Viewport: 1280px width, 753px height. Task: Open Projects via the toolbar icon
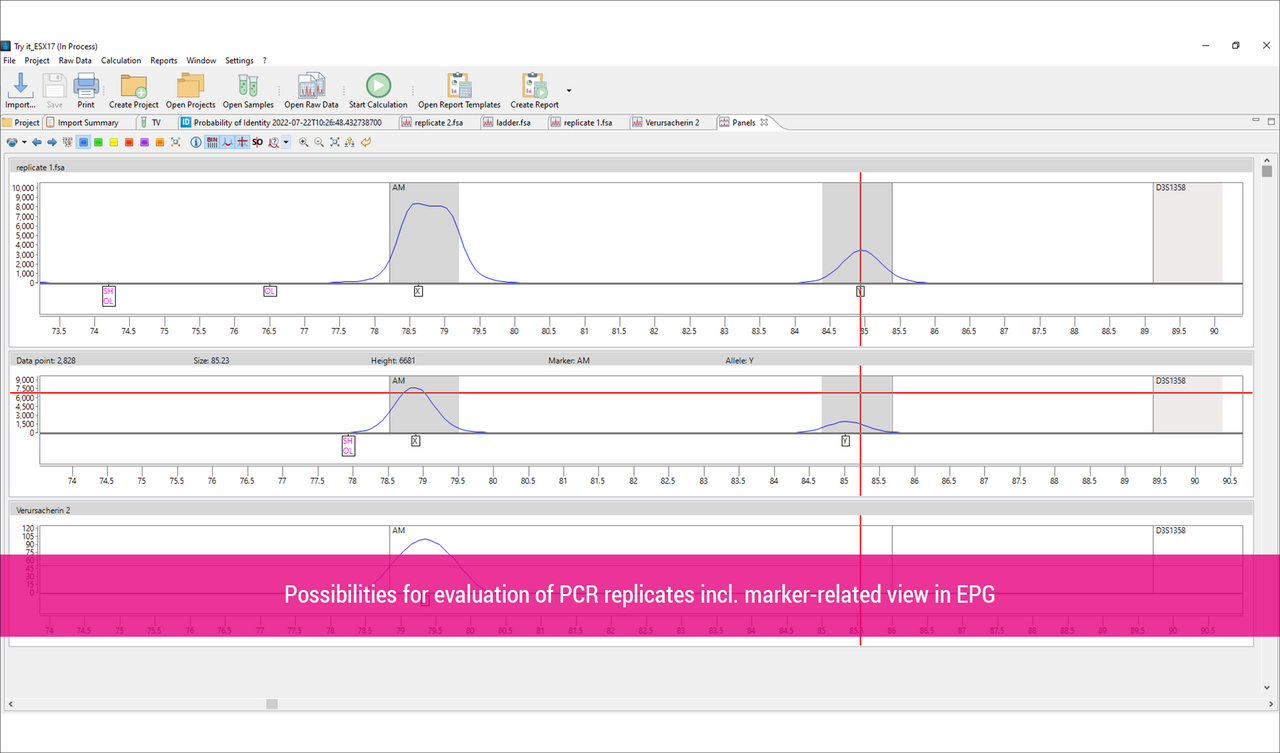pos(190,84)
